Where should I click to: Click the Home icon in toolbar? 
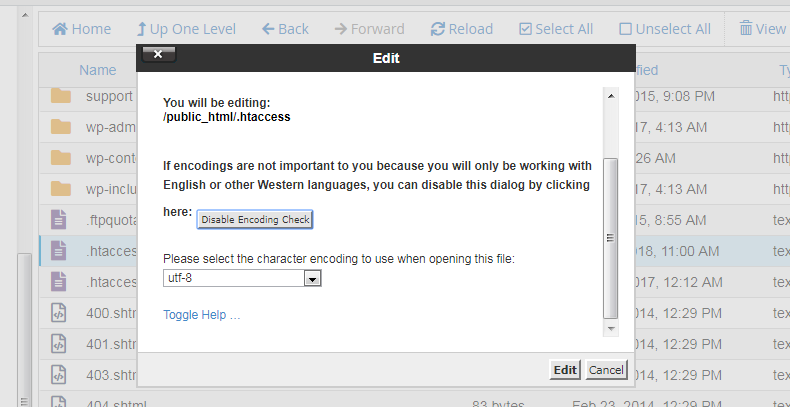pyautogui.click(x=60, y=29)
